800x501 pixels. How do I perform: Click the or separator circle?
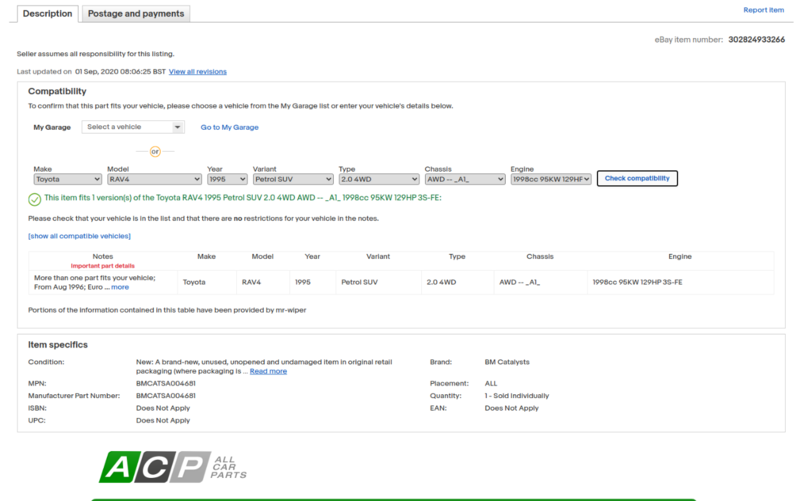[x=155, y=152]
